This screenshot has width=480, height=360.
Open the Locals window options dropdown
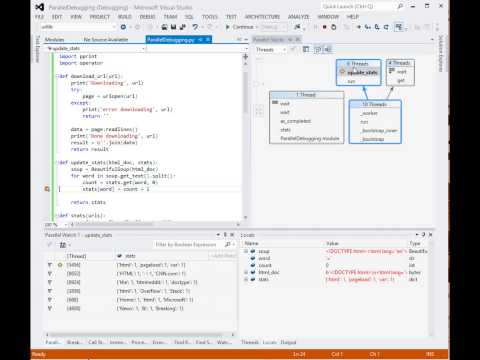417,235
